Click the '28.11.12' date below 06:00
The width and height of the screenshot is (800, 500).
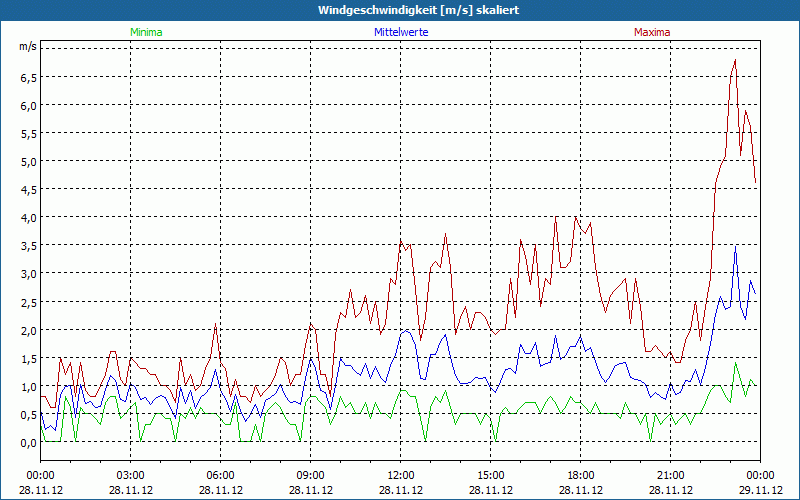click(220, 490)
